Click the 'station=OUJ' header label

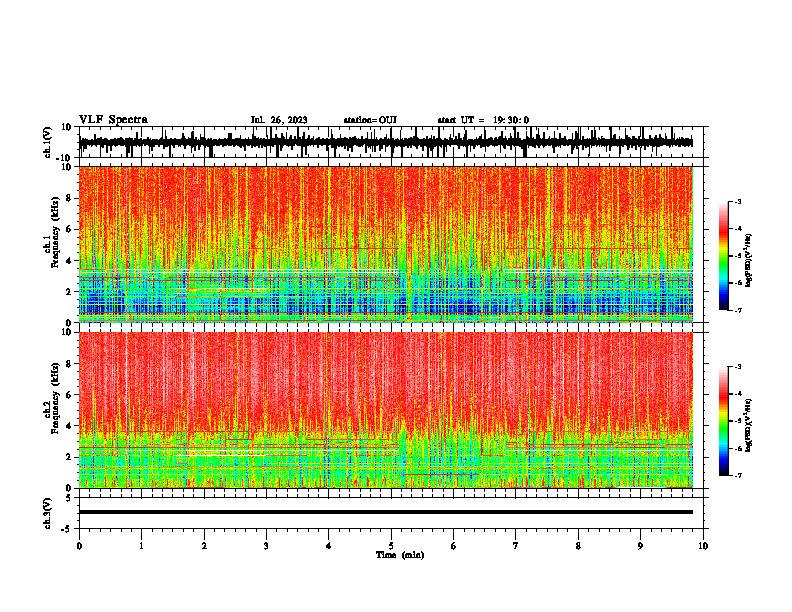click(370, 120)
